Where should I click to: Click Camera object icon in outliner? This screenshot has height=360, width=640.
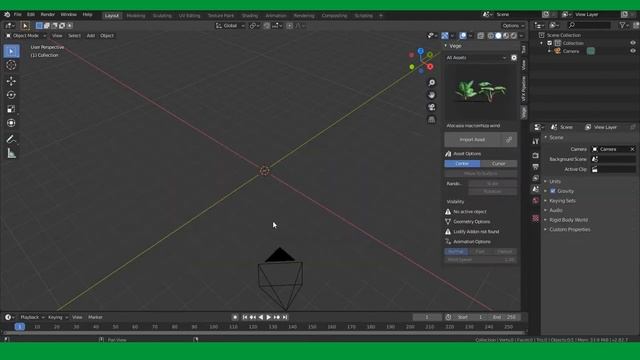(x=558, y=51)
